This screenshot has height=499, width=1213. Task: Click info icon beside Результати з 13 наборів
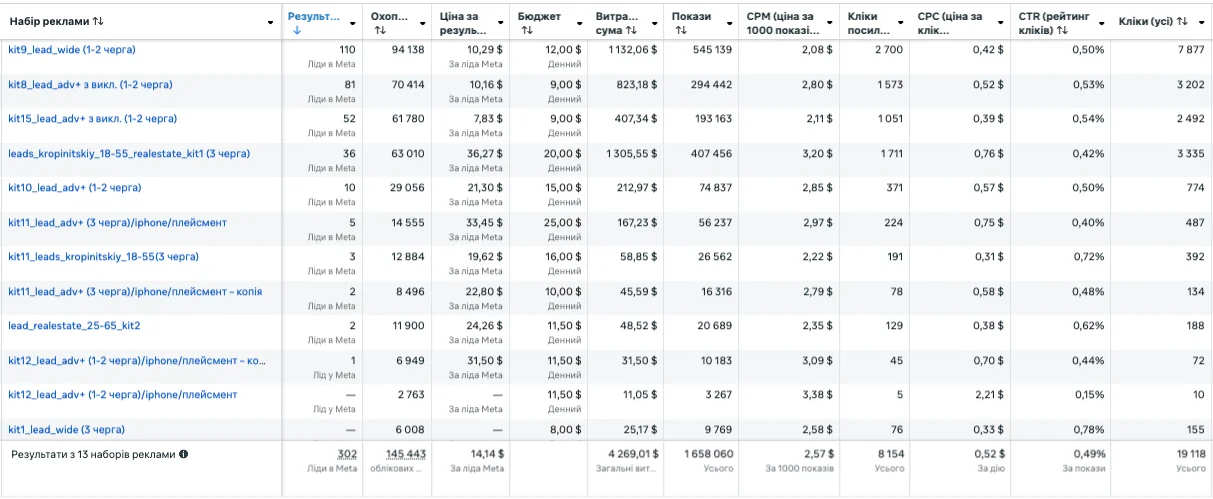tap(183, 454)
